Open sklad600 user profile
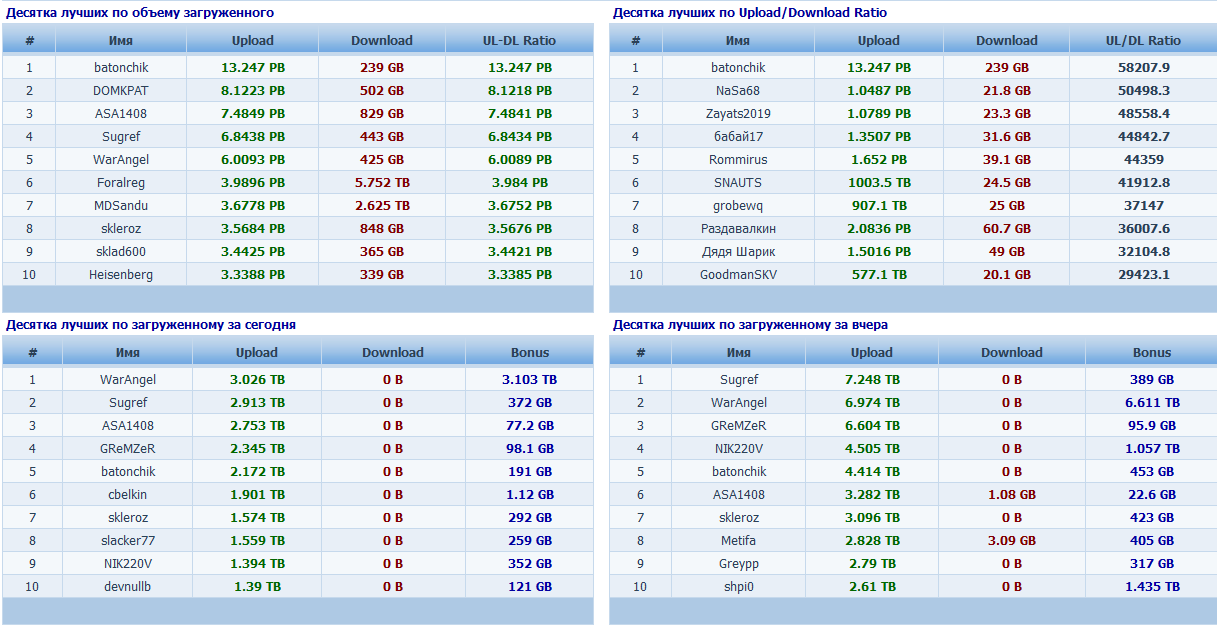1217x625 pixels. [121, 251]
